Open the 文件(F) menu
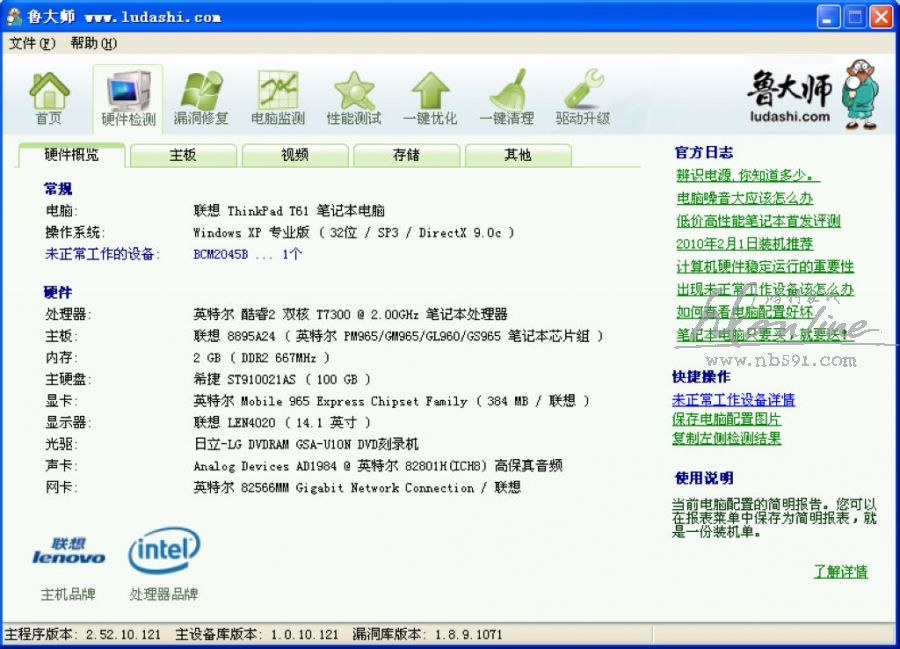 [32, 43]
